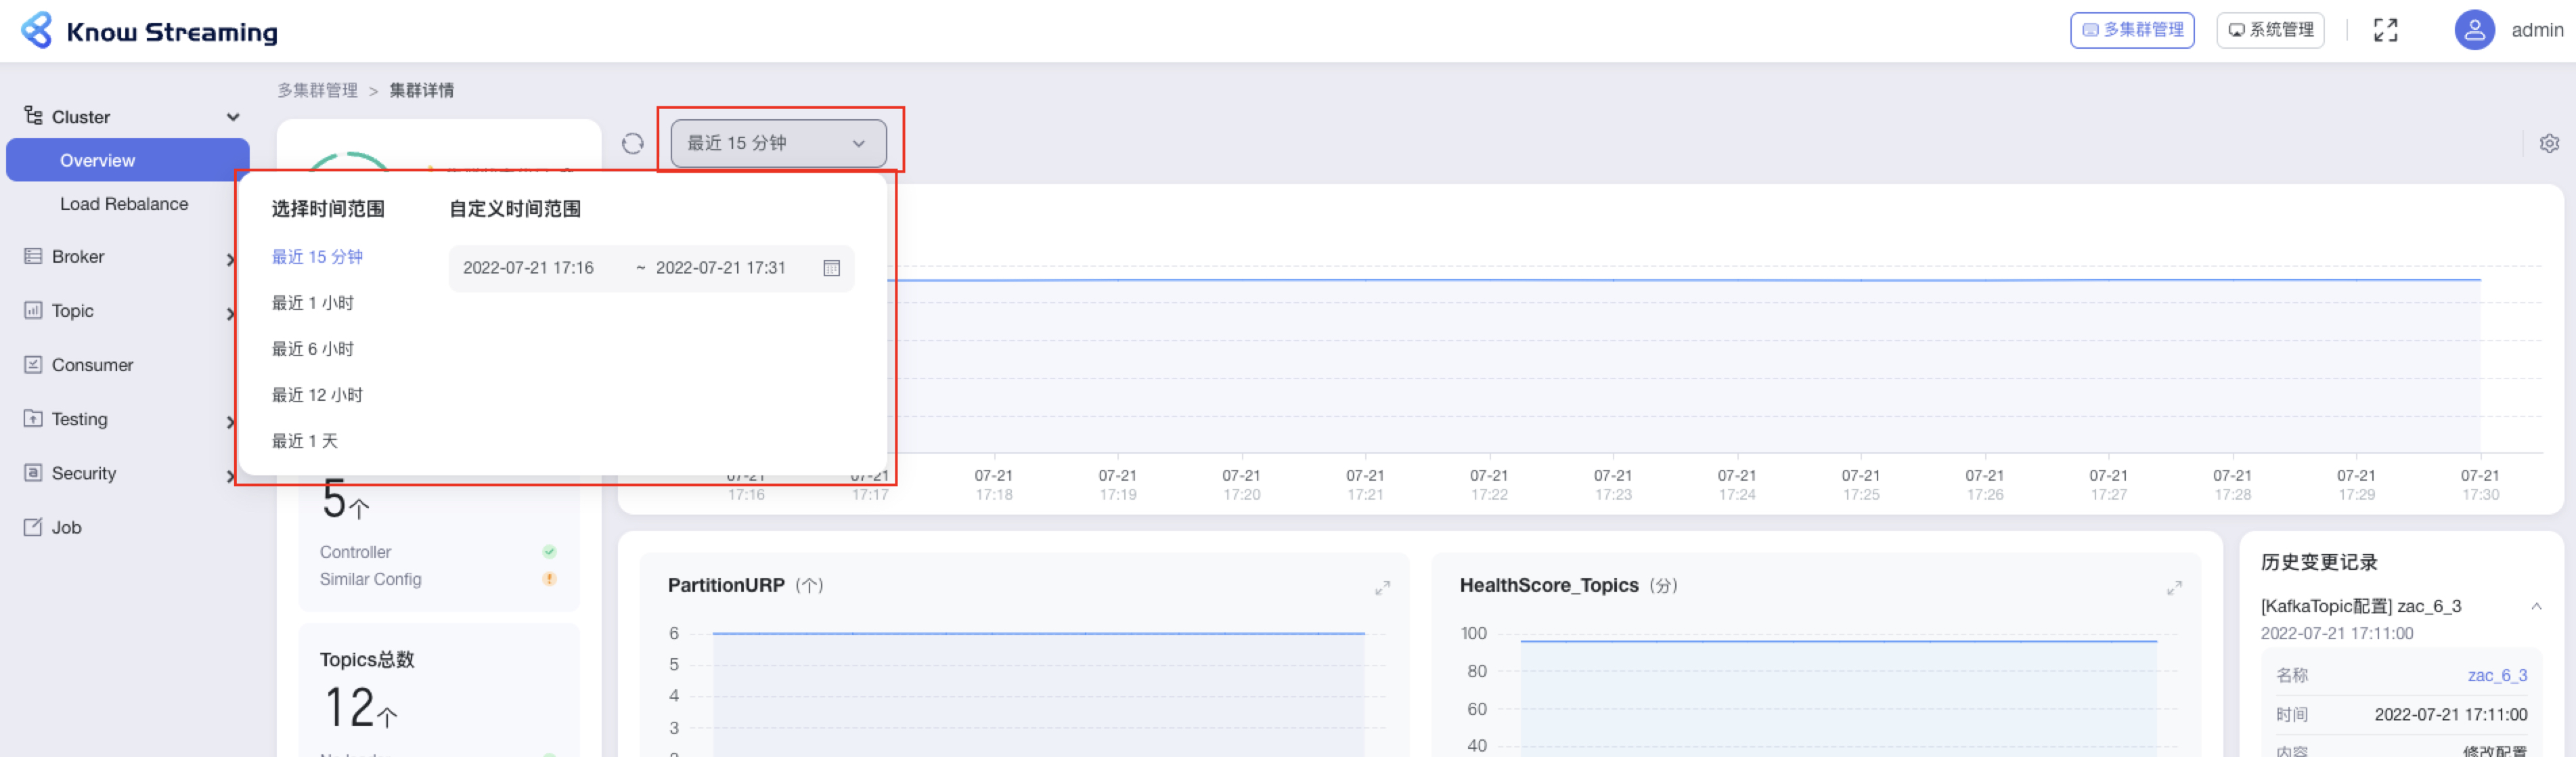Collapse the Cluster sidebar menu

click(x=232, y=117)
